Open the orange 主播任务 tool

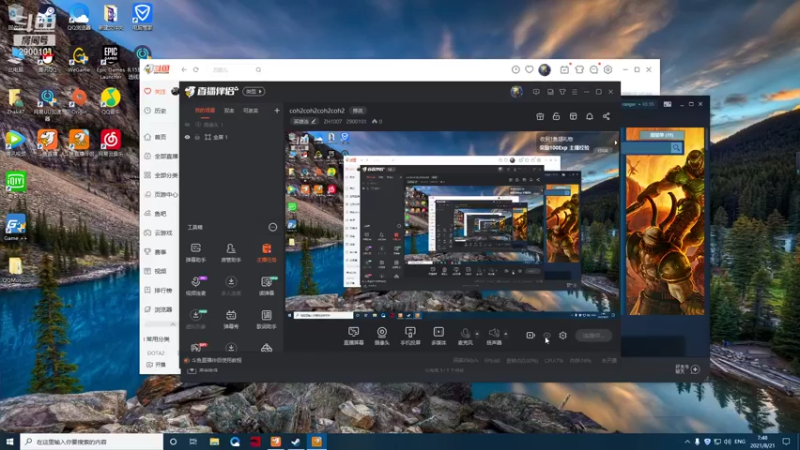coord(266,253)
